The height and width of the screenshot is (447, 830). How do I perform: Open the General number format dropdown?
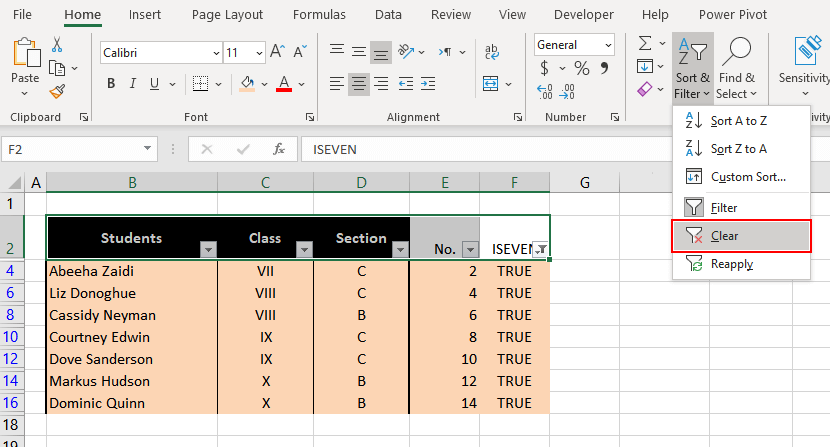click(x=608, y=45)
